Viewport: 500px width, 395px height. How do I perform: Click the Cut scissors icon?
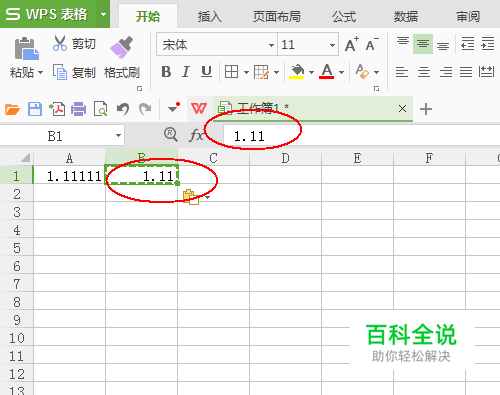60,43
